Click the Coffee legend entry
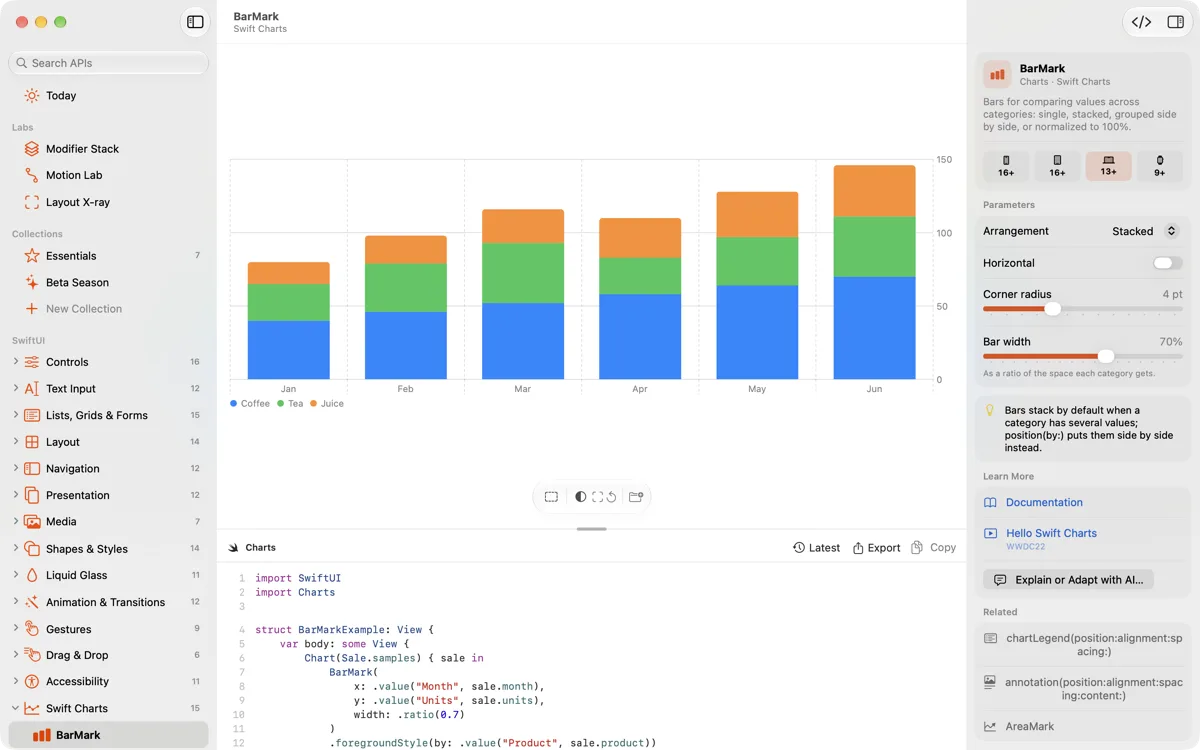Image resolution: width=1200 pixels, height=750 pixels. click(250, 404)
